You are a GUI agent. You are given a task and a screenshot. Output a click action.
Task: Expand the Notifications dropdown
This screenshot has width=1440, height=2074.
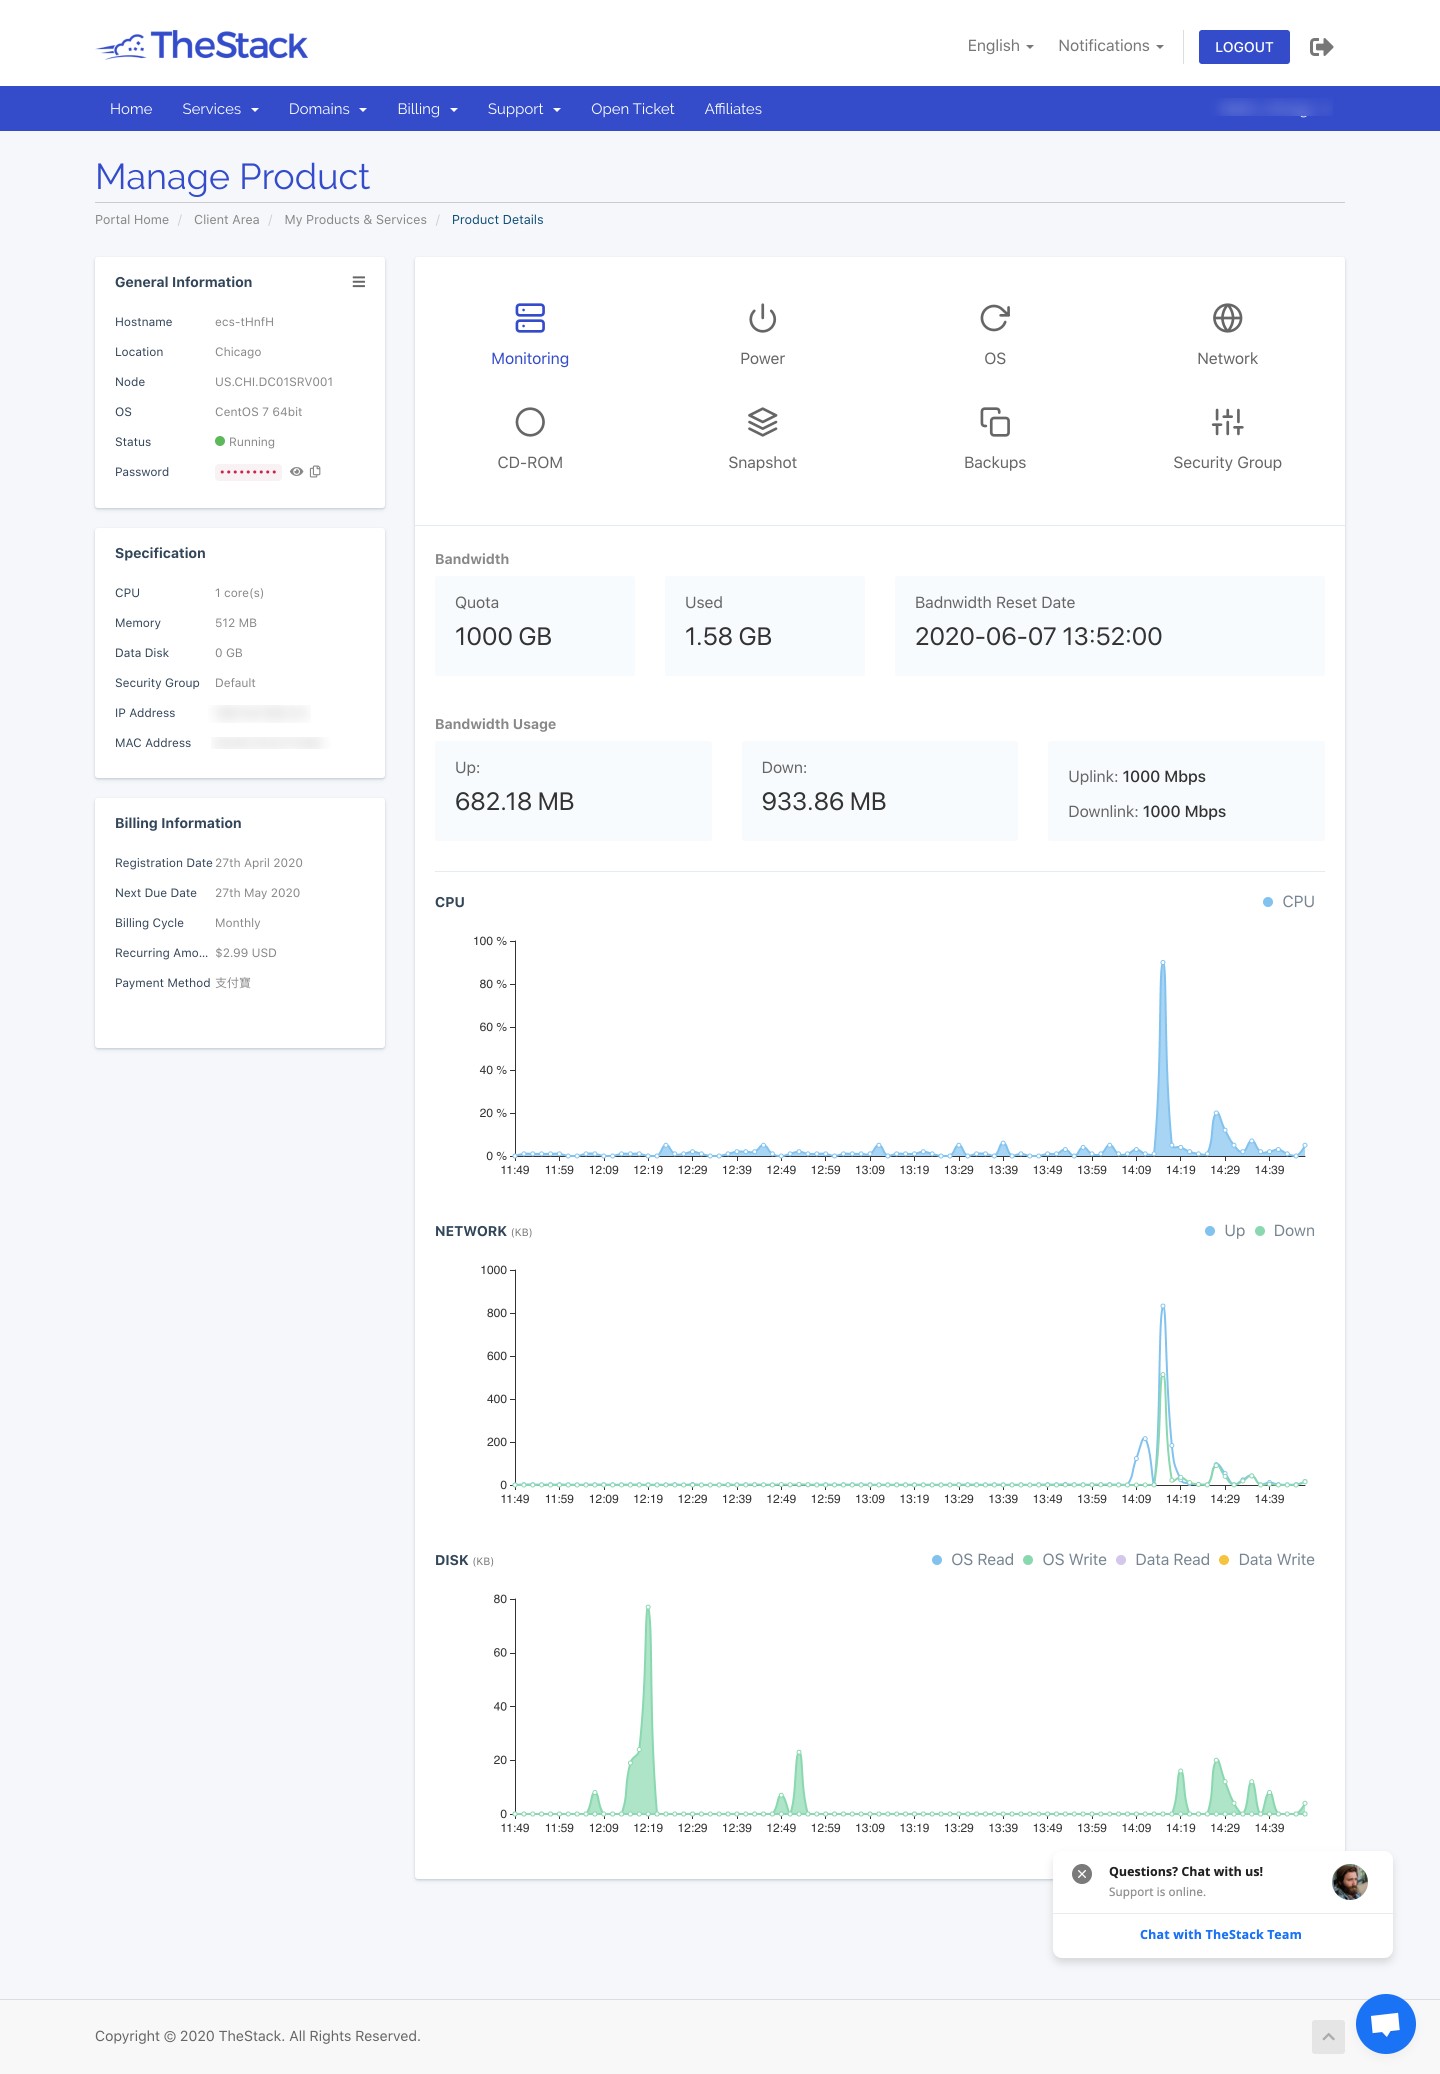(x=1111, y=46)
